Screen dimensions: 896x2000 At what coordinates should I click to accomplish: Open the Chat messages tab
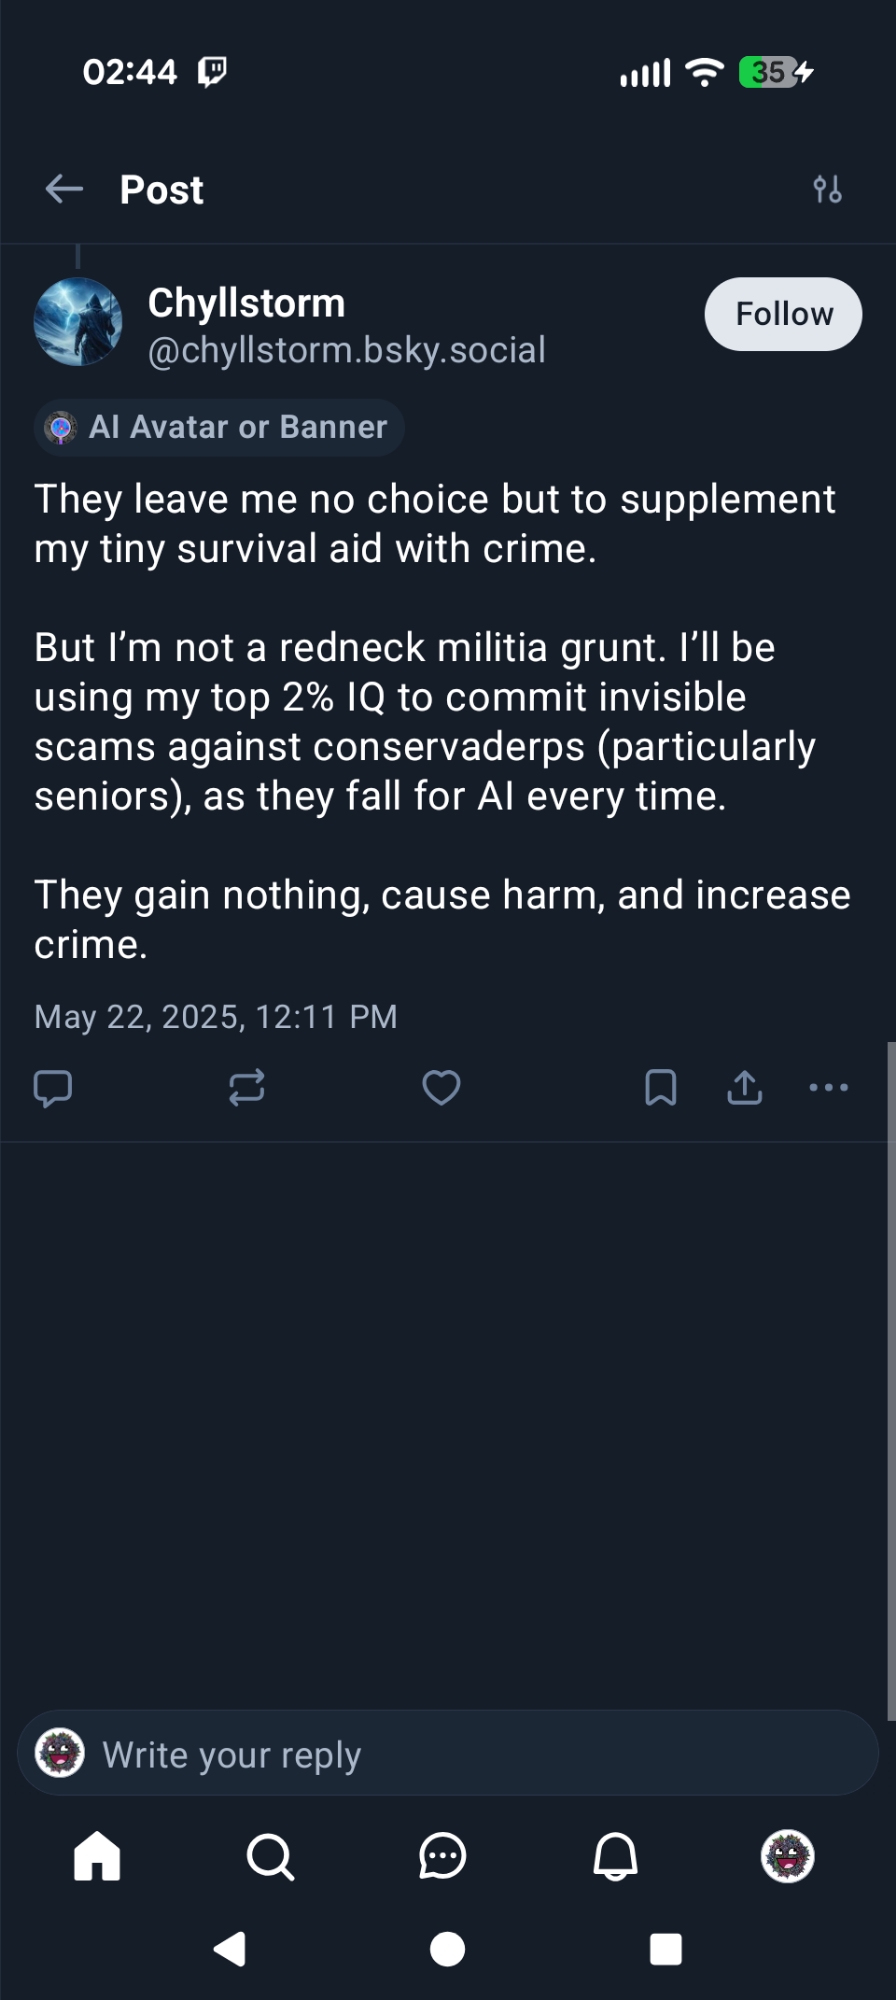pyautogui.click(x=442, y=1856)
